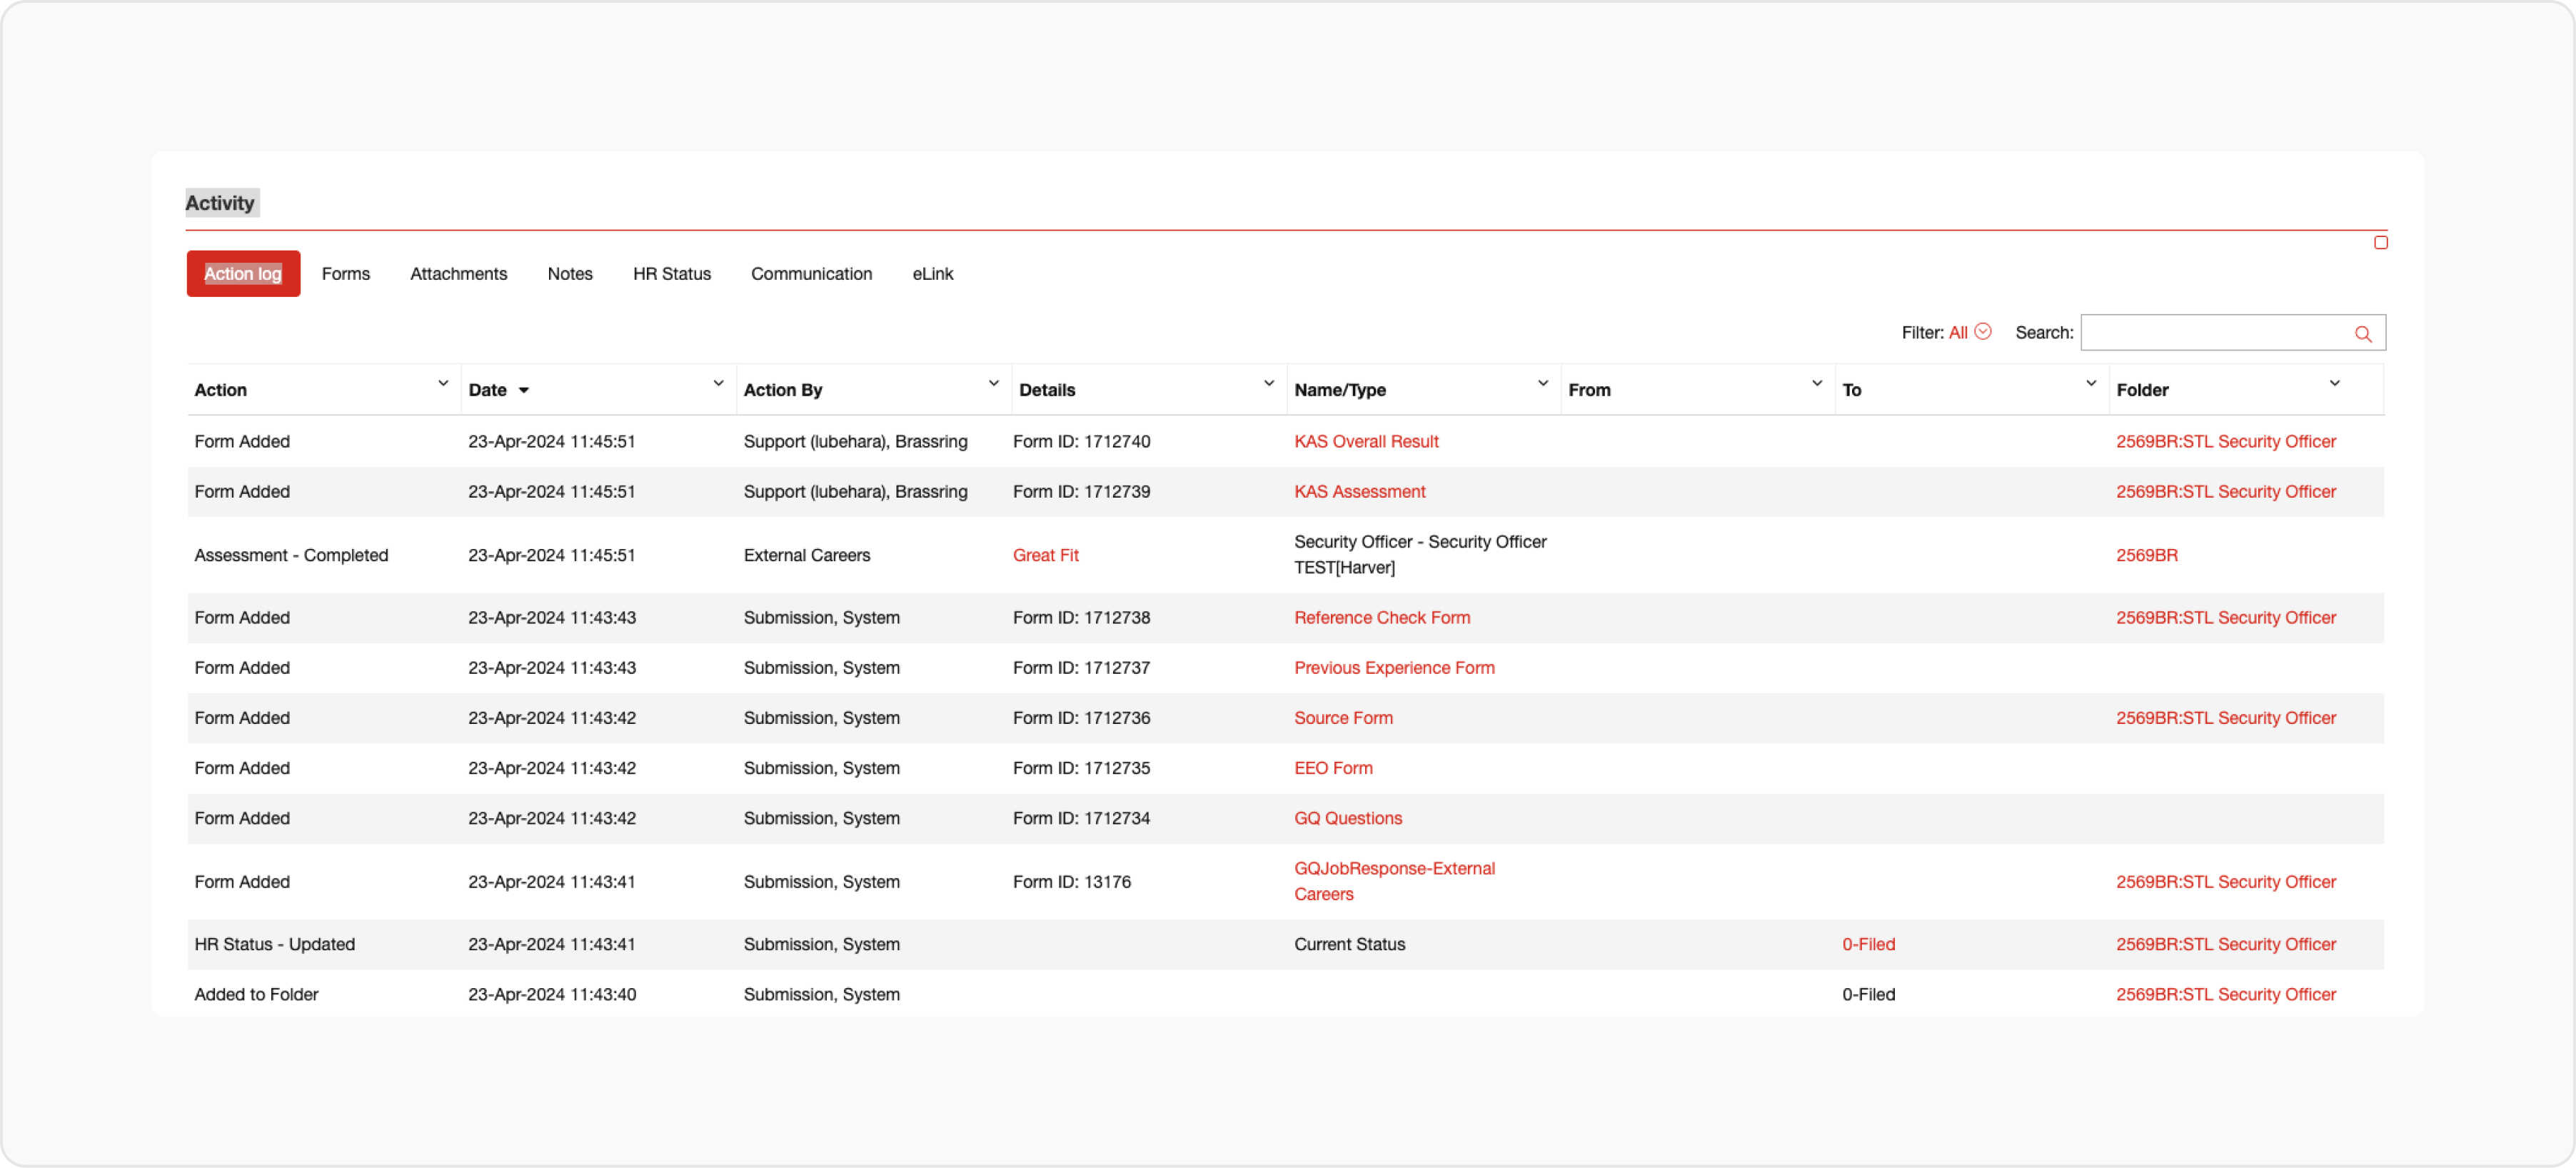Click the small square icon below red line
This screenshot has height=1168, width=2576.
(x=2380, y=243)
